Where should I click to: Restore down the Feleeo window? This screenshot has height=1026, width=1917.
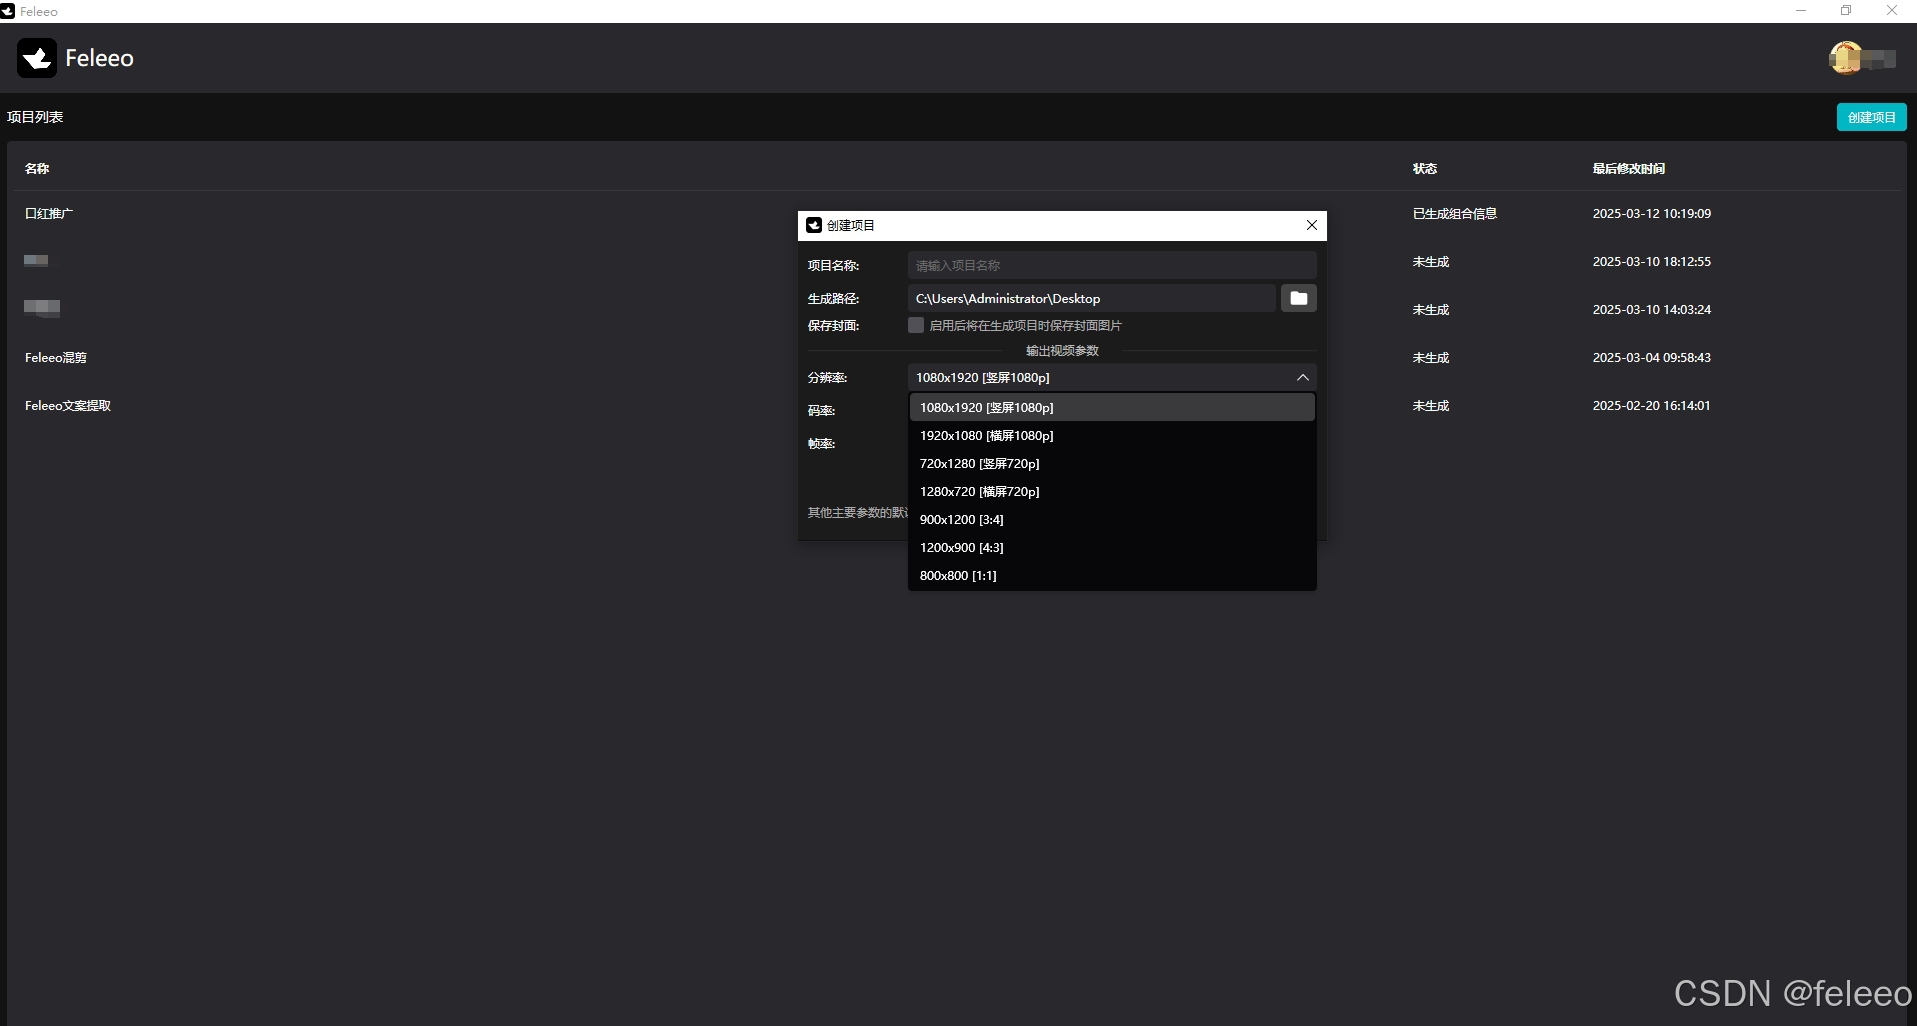coord(1846,11)
